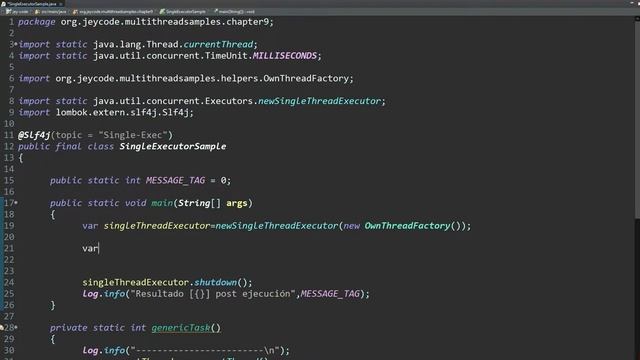Image resolution: width=640 pixels, height=360 pixels.
Task: Click the 'info' call on line 25
Action: [x=114, y=294]
